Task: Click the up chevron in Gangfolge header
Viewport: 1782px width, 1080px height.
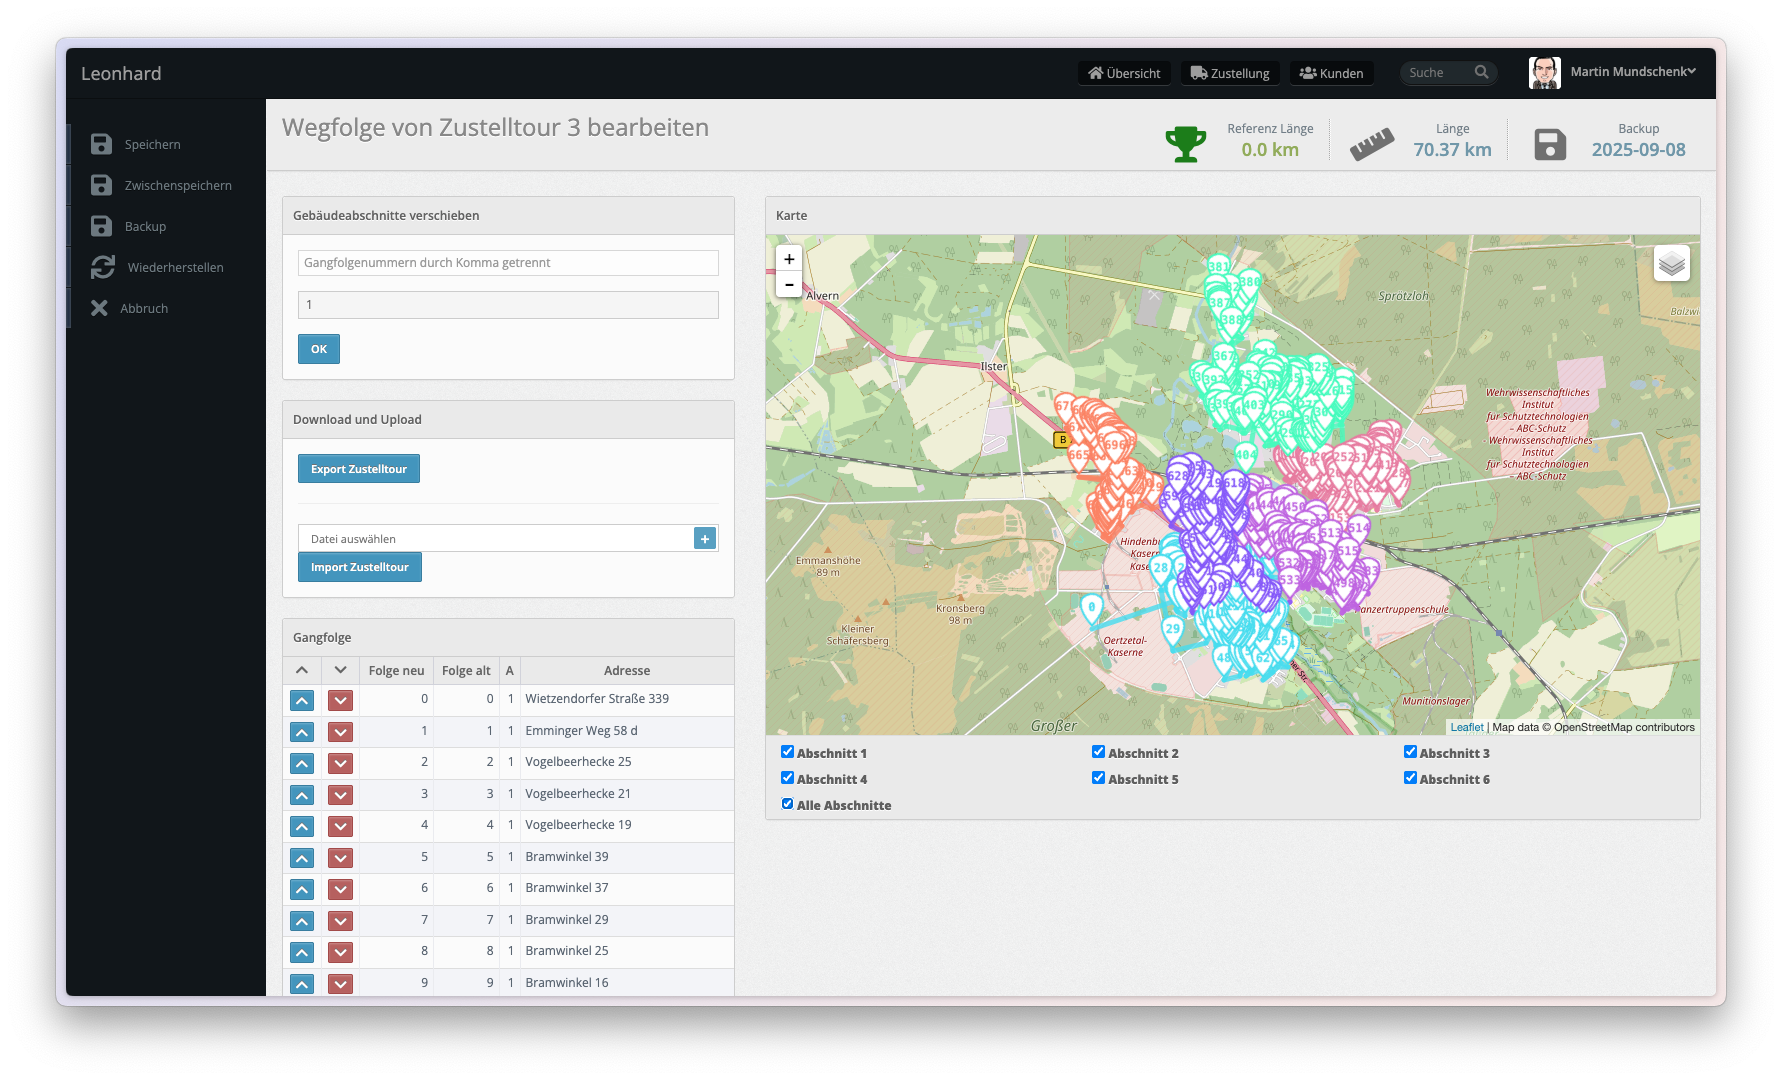Action: pos(302,670)
